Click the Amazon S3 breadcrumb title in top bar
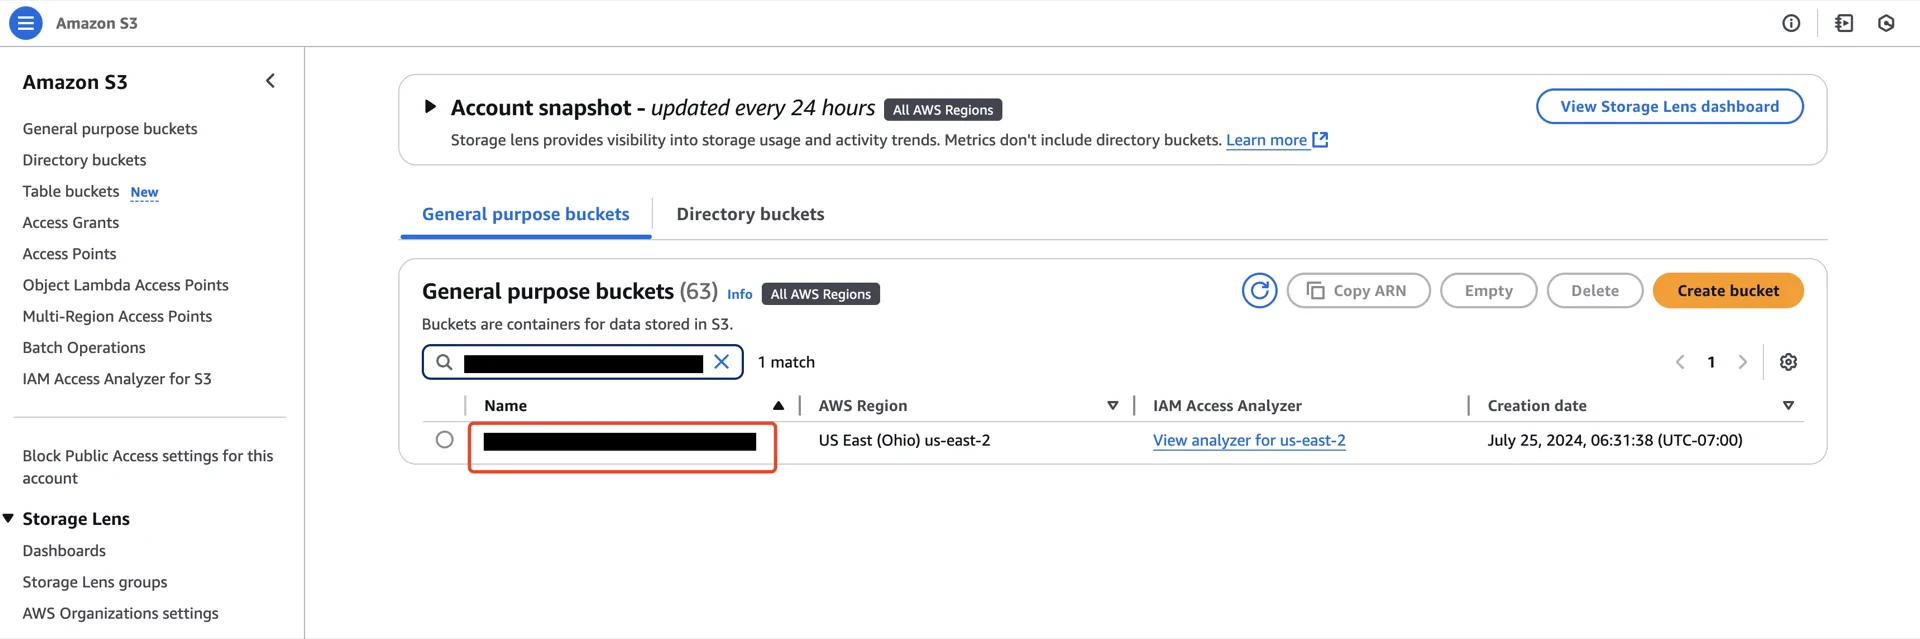Image resolution: width=1920 pixels, height=639 pixels. pyautogui.click(x=97, y=23)
